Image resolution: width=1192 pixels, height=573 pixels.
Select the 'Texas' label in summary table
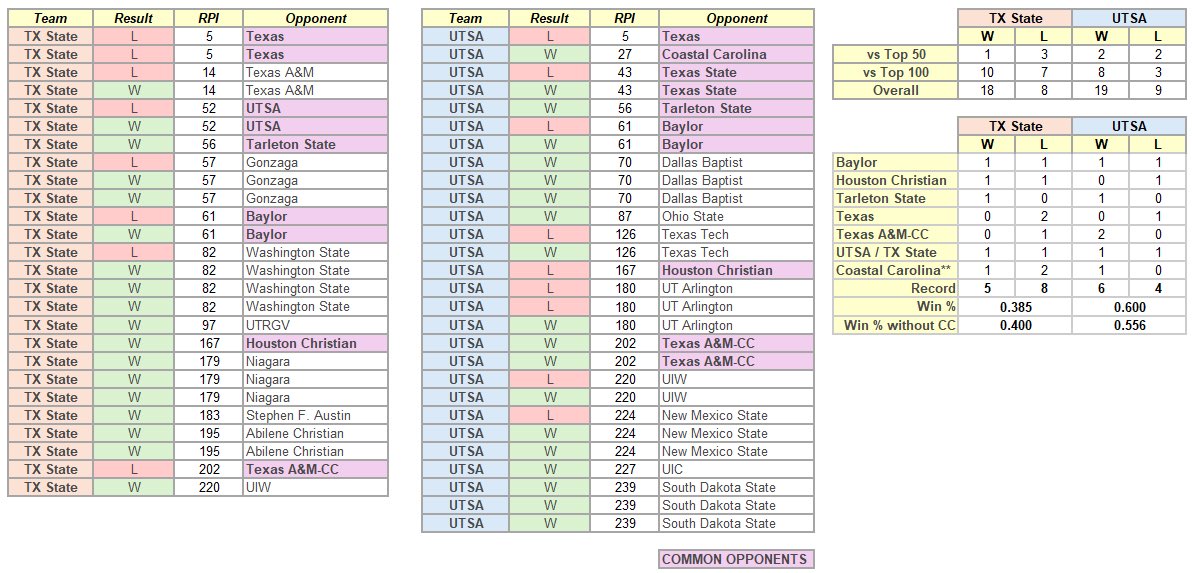click(x=896, y=217)
